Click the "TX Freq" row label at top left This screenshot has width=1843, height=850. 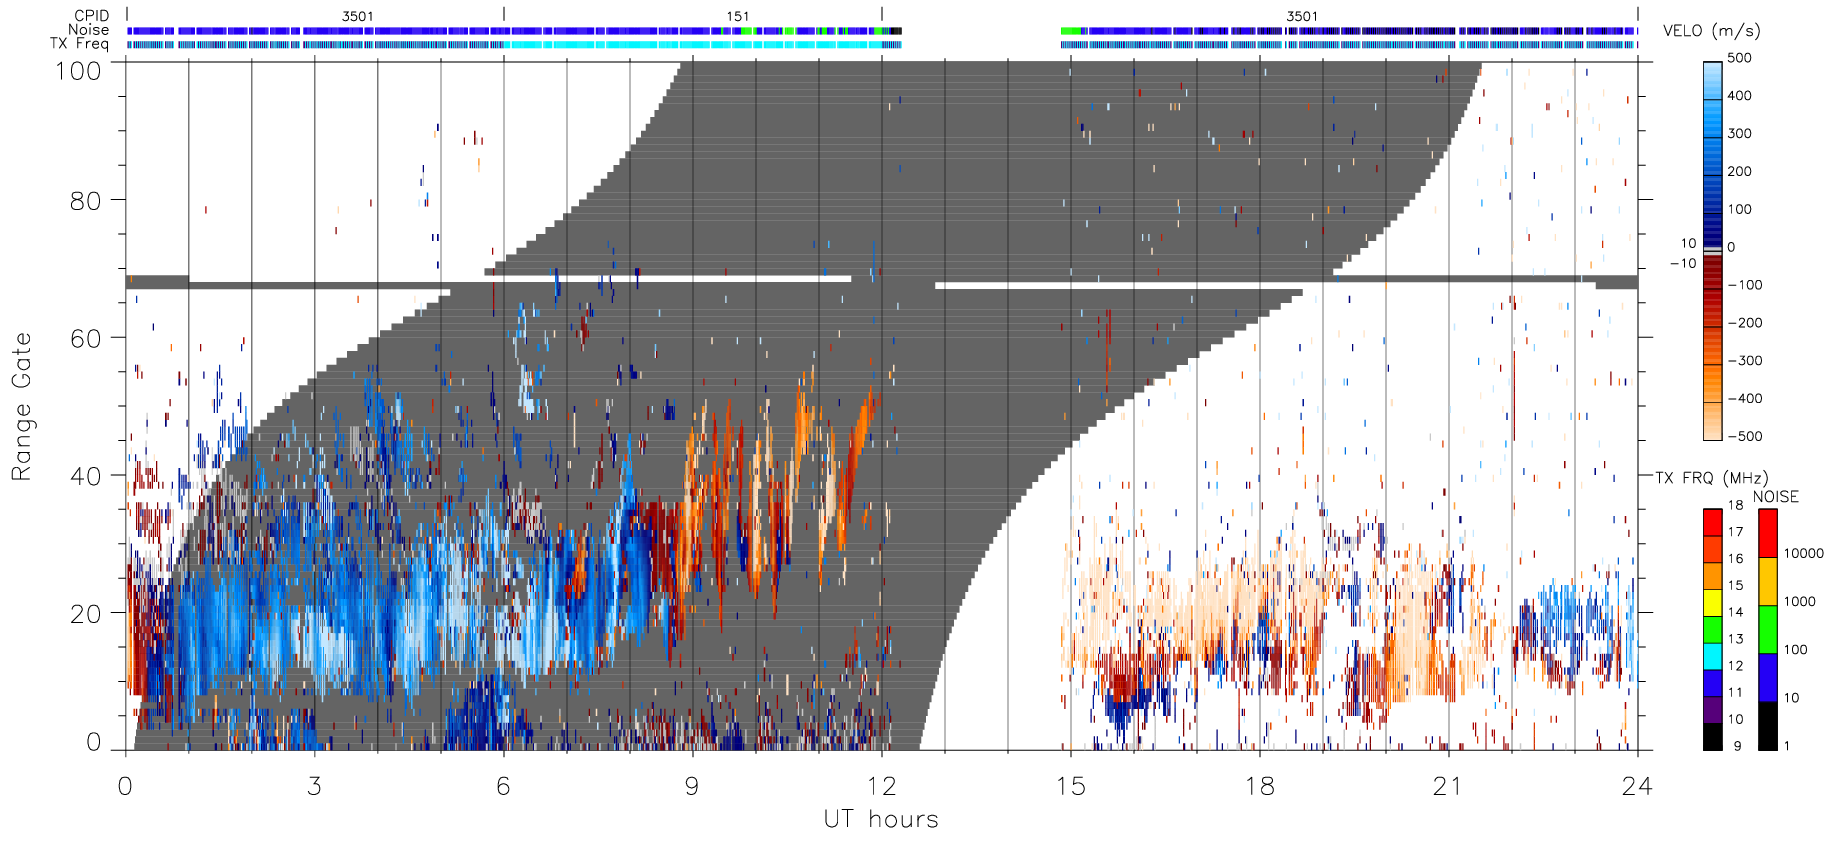(79, 44)
